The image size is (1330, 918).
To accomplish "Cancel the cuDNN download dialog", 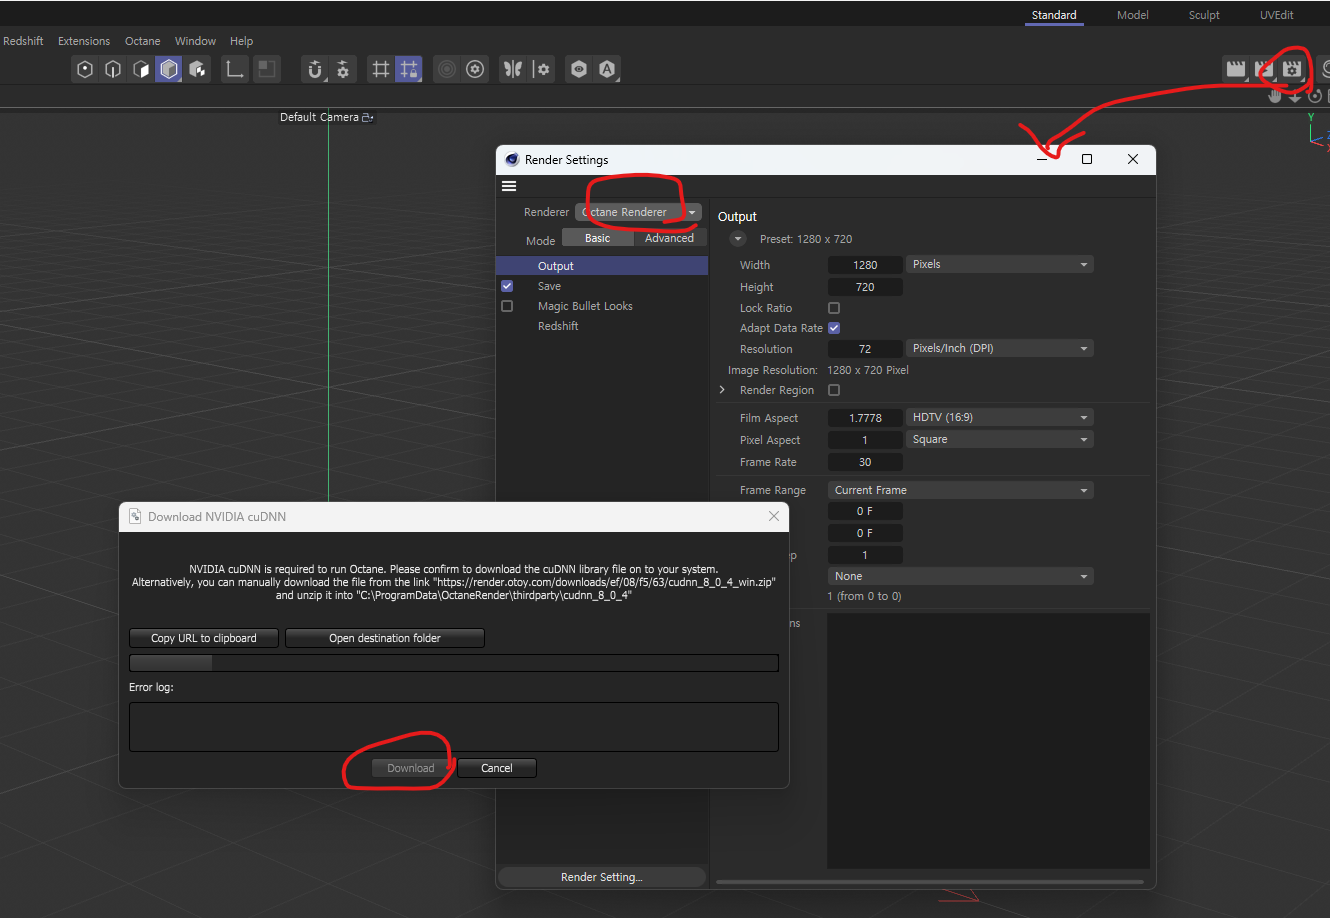I will [497, 768].
